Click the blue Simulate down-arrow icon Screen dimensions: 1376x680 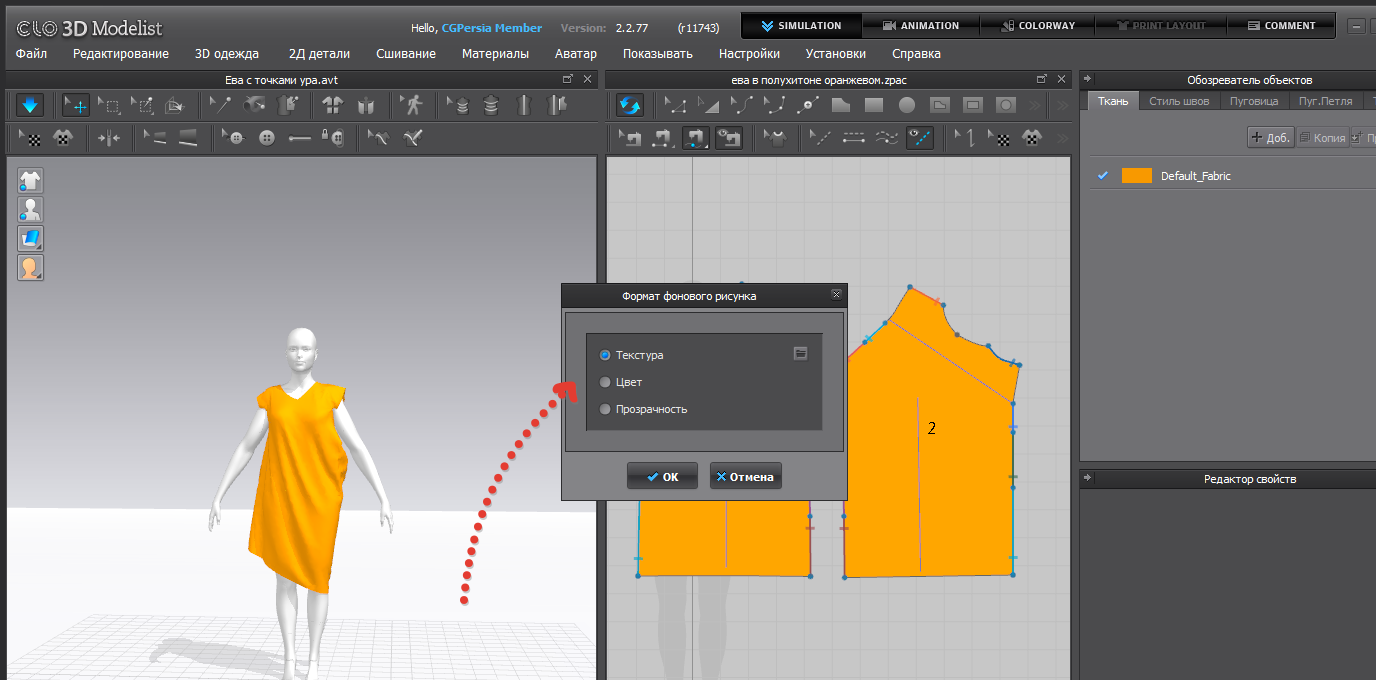(x=30, y=104)
